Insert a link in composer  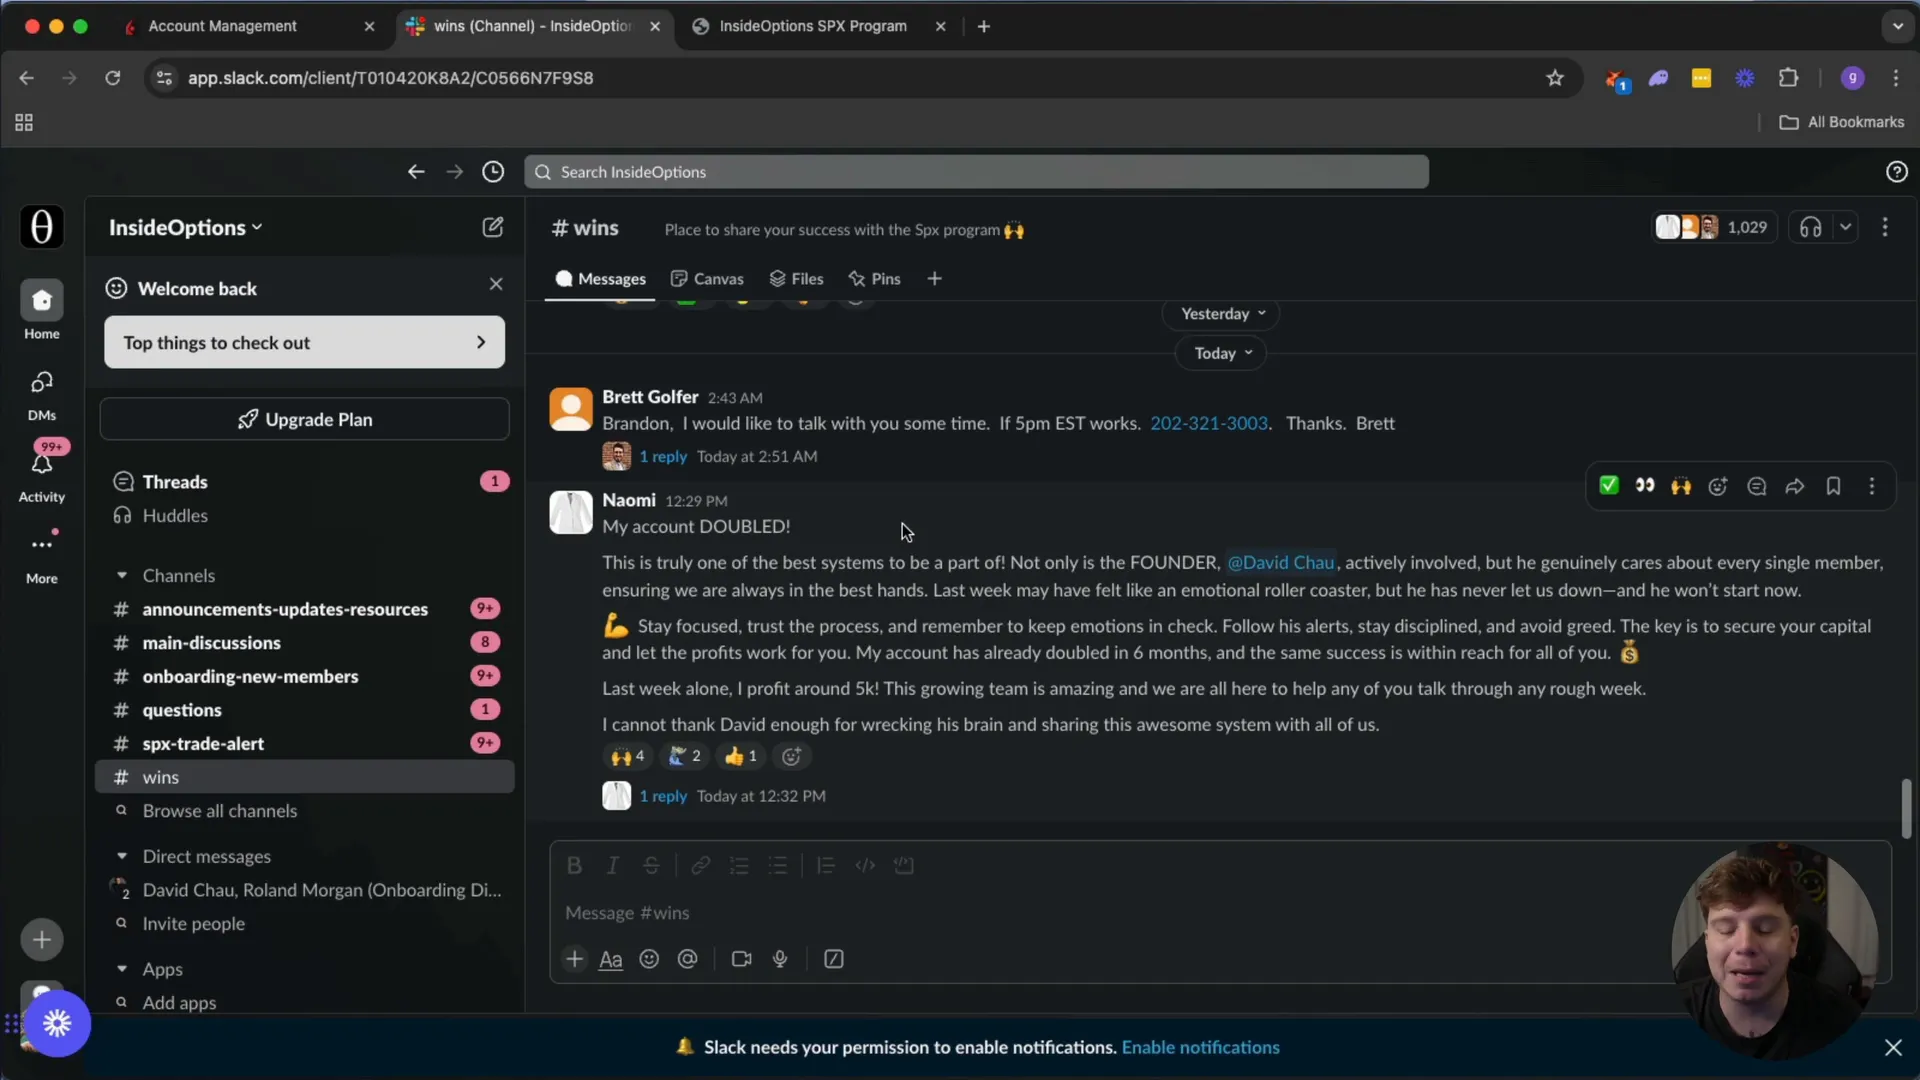click(700, 866)
